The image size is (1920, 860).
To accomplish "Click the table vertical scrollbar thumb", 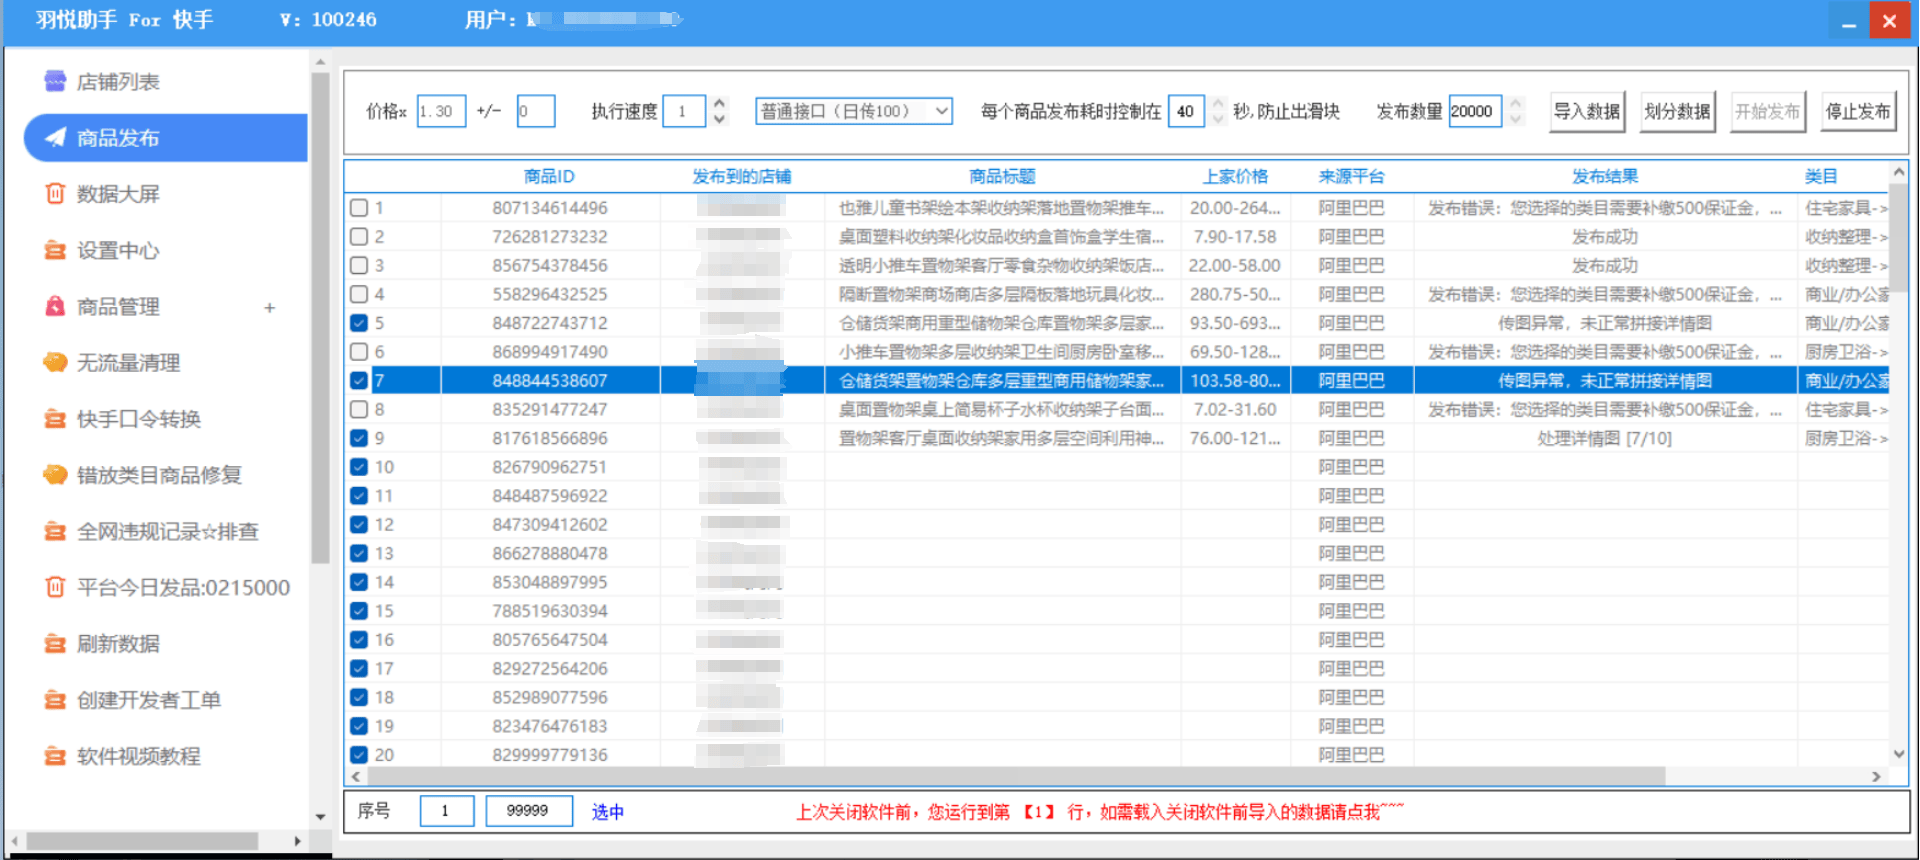I will (1898, 239).
